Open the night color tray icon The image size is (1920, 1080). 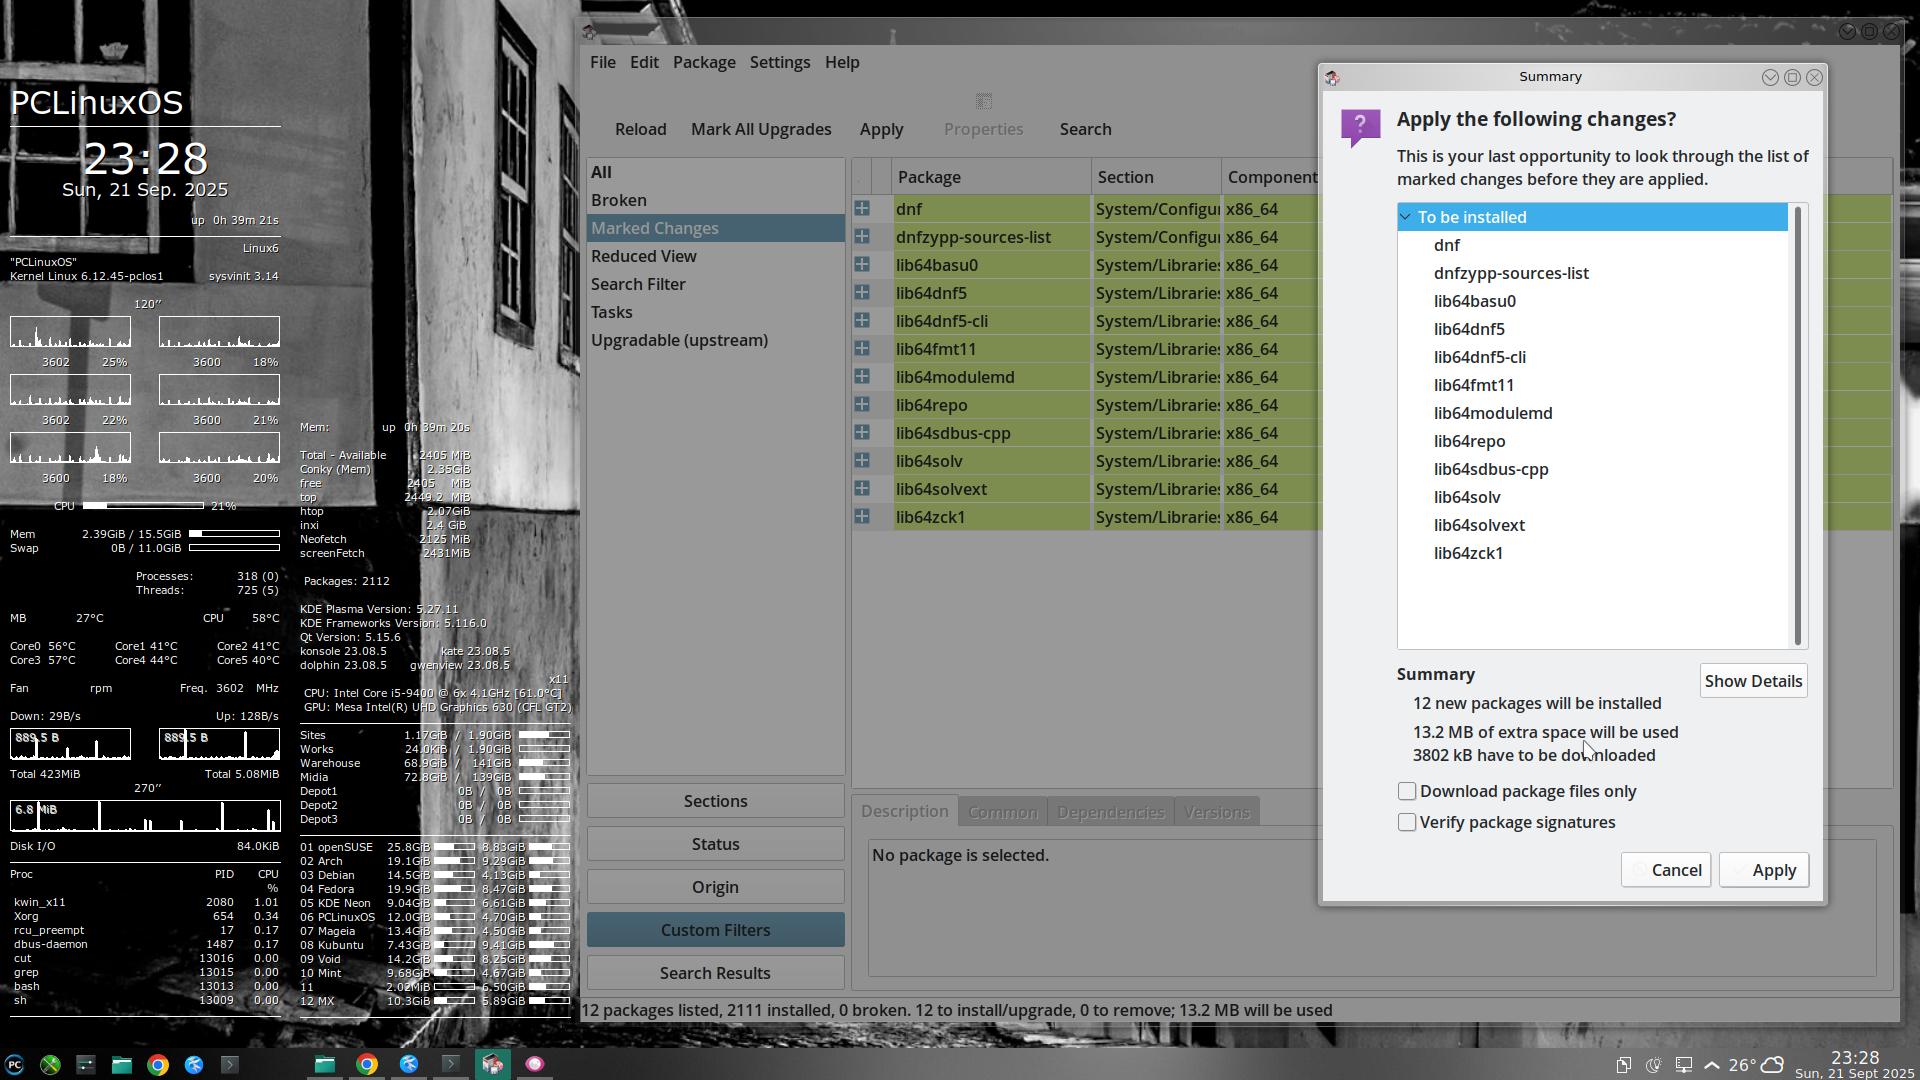[x=1654, y=1065]
